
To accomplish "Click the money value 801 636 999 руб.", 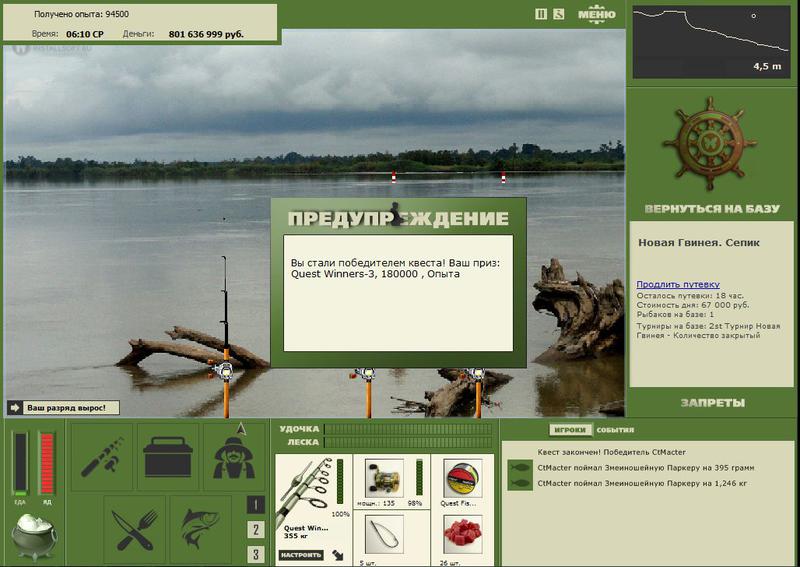I will coord(206,34).
